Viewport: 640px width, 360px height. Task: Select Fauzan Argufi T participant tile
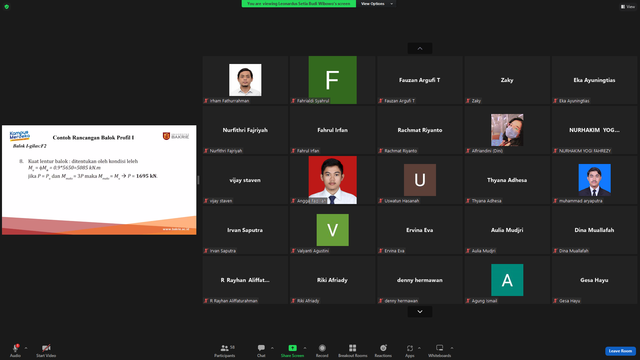tap(420, 80)
